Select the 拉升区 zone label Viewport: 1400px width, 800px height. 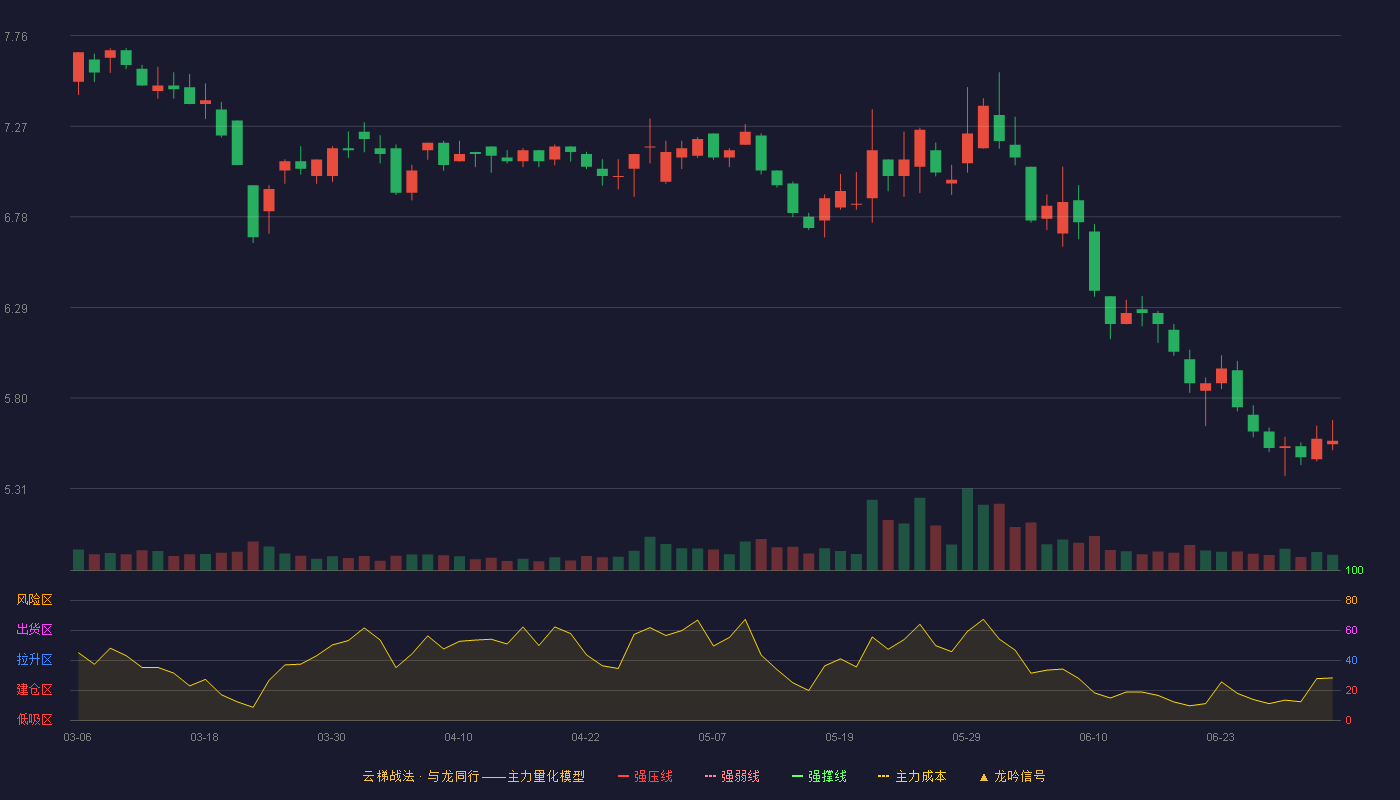pos(34,660)
